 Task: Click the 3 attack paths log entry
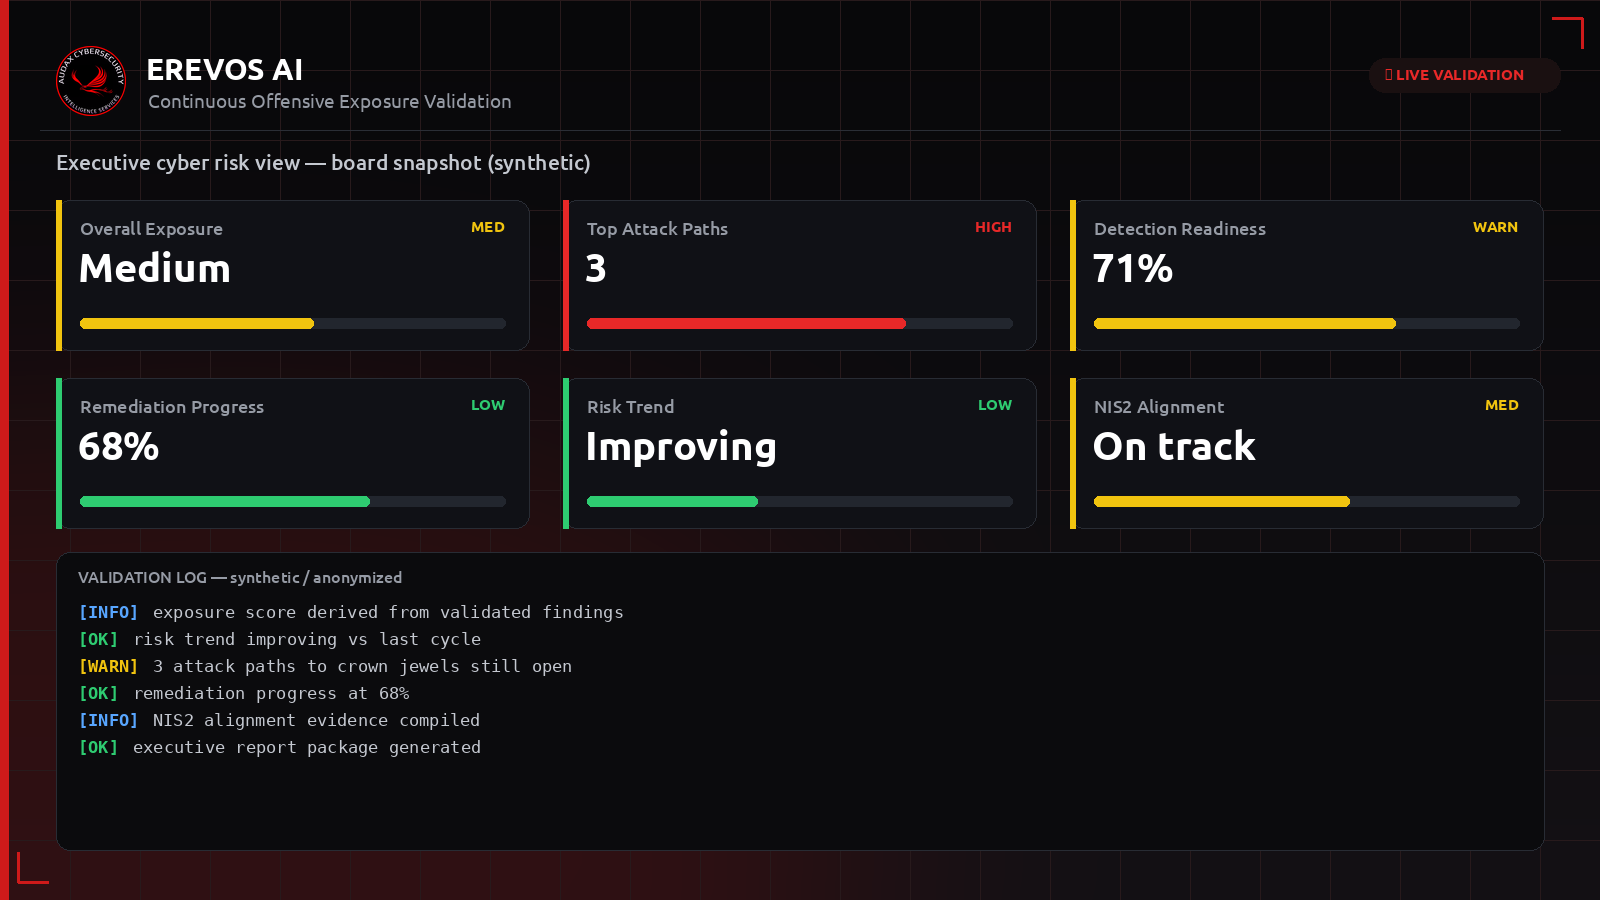pos(326,666)
